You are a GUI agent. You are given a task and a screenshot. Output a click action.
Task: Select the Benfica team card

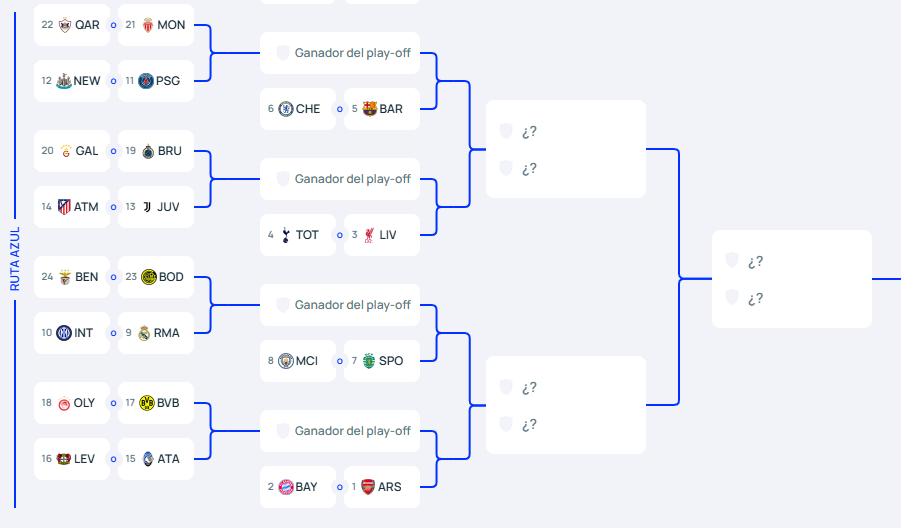[x=72, y=277]
